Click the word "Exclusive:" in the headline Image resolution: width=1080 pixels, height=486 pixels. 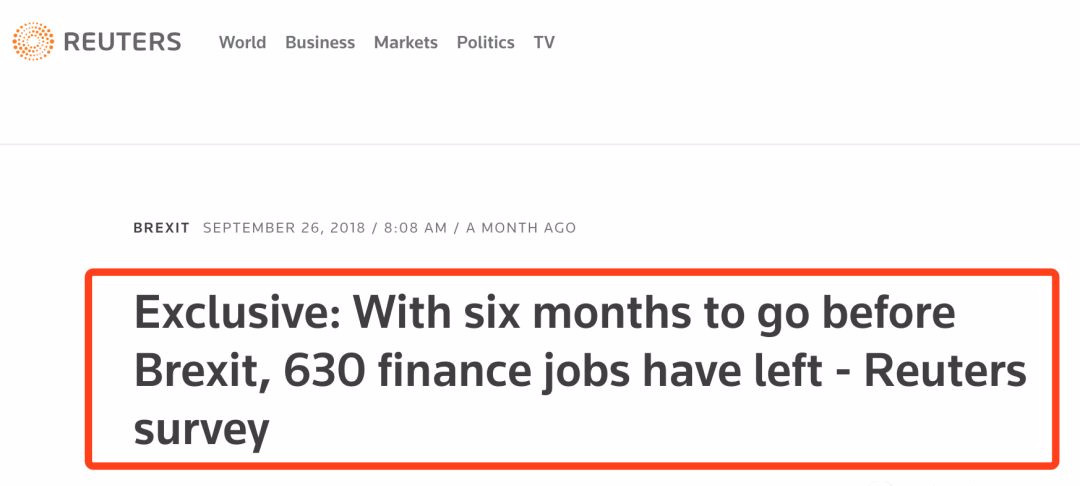236,314
